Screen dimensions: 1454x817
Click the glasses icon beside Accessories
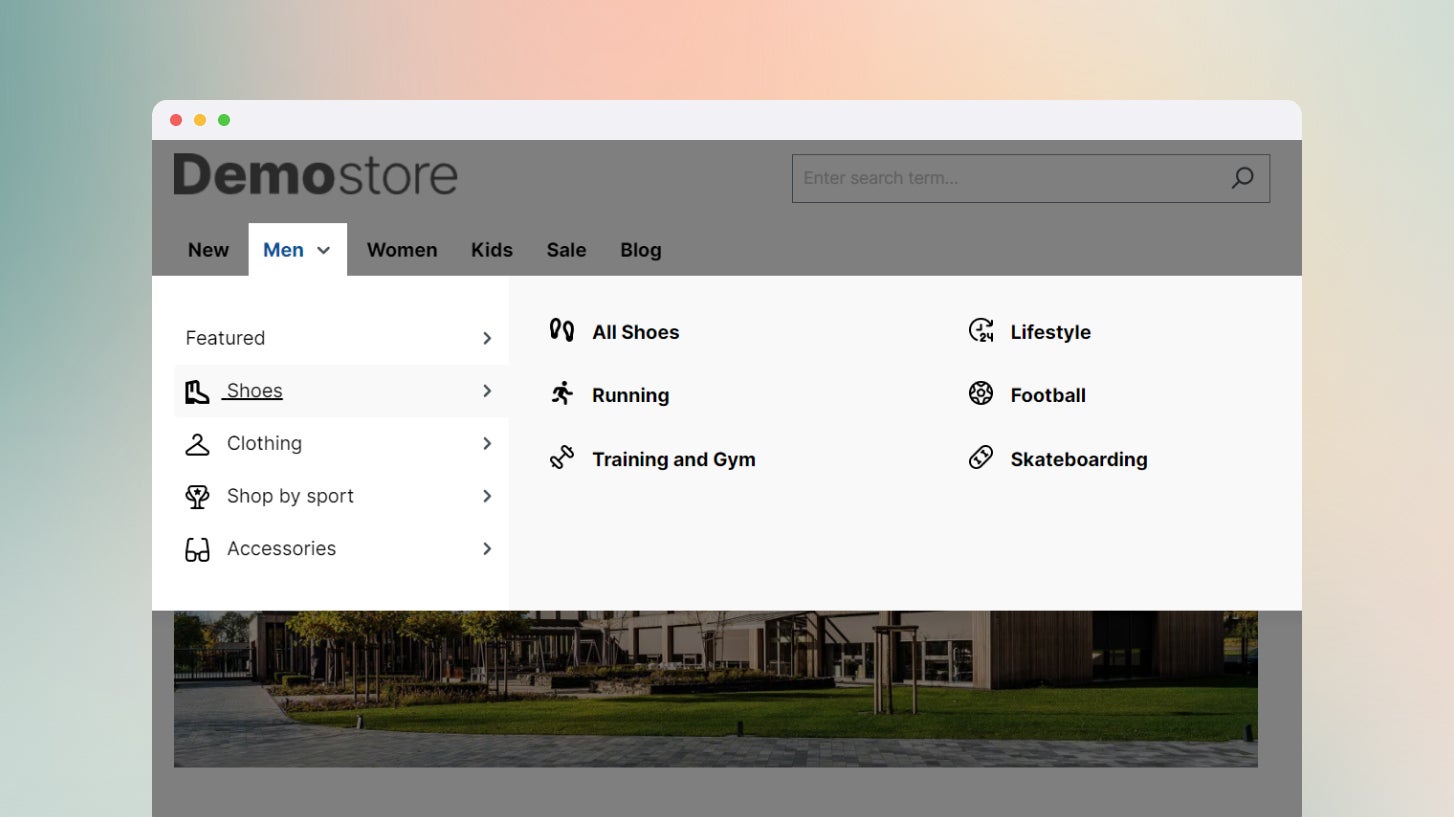click(197, 549)
